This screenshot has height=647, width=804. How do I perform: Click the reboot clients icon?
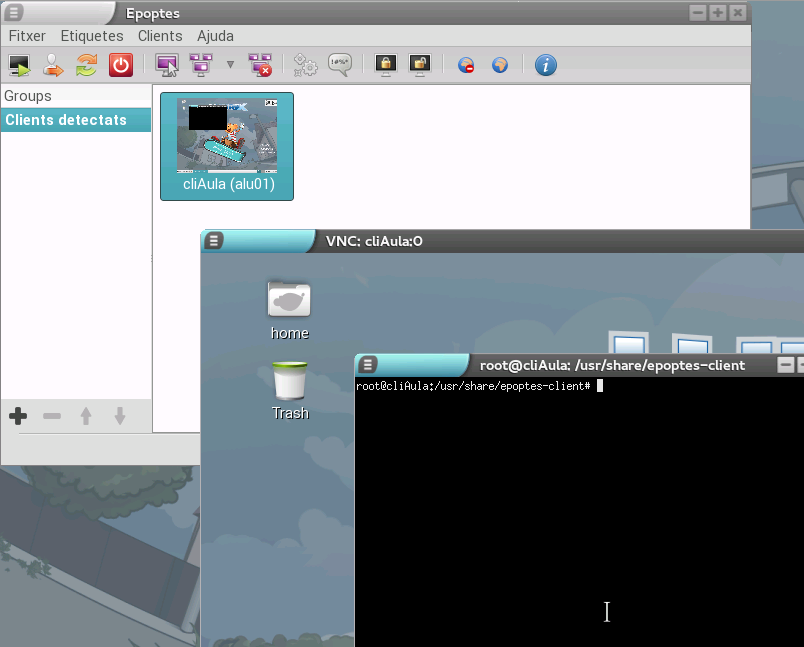click(x=87, y=66)
